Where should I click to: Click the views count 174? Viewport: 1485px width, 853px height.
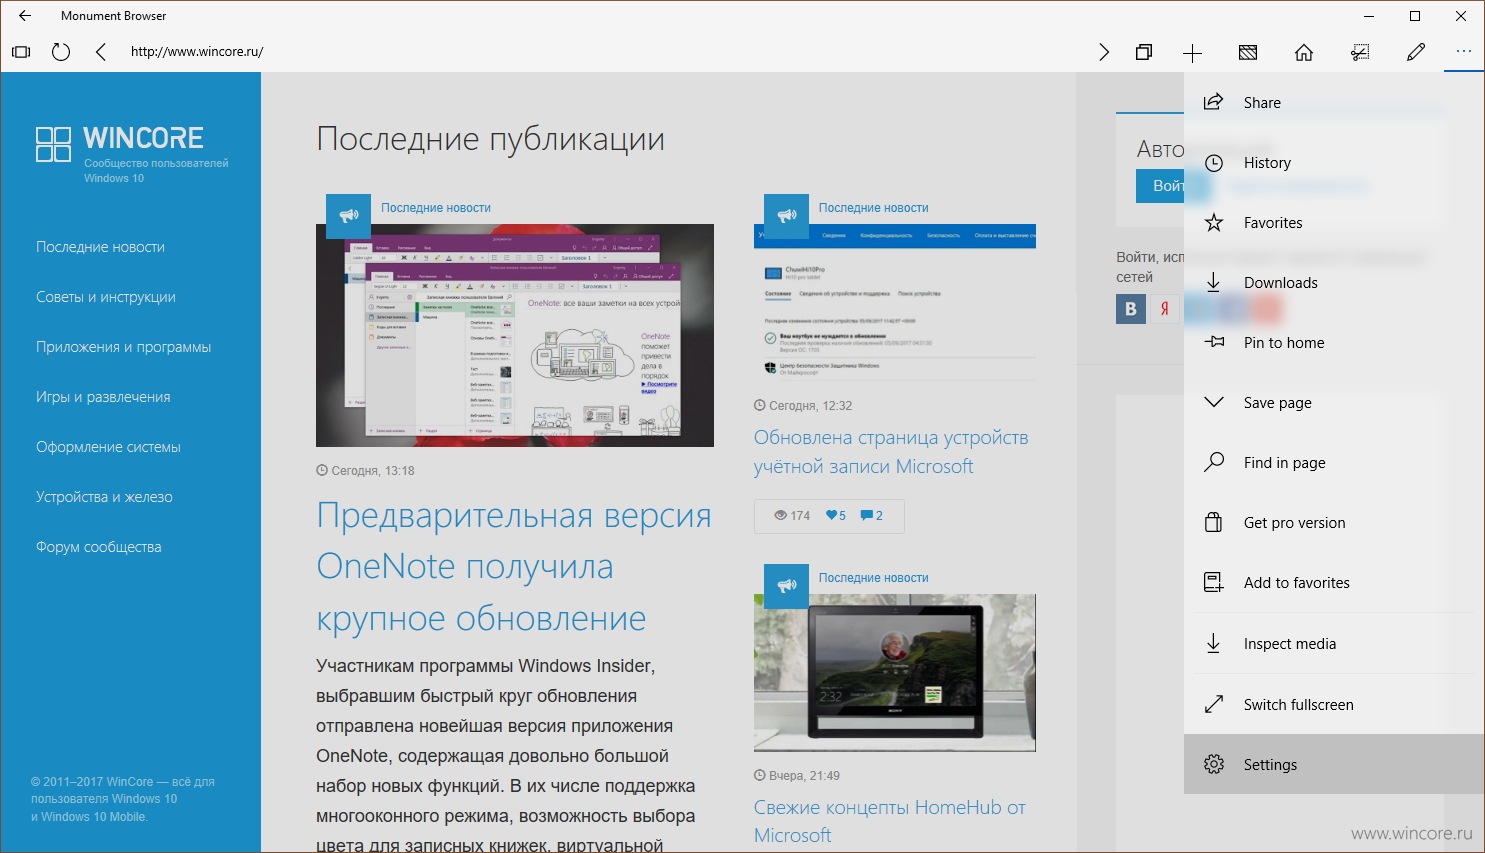792,516
